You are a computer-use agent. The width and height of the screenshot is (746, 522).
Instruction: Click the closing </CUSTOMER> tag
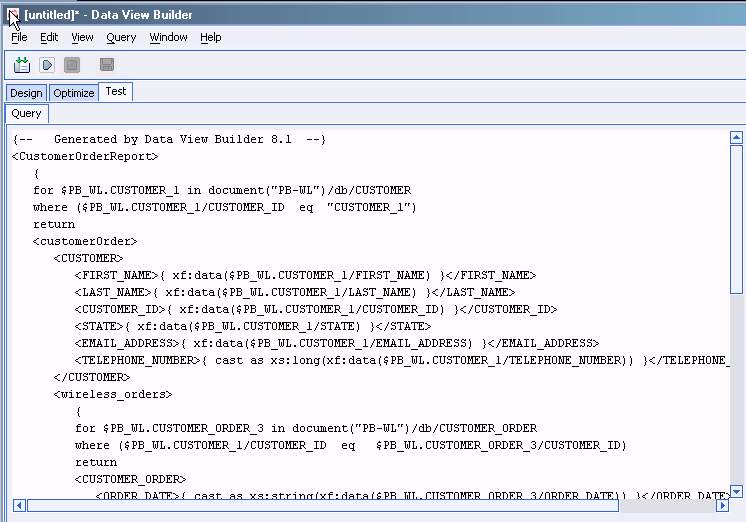click(x=92, y=377)
